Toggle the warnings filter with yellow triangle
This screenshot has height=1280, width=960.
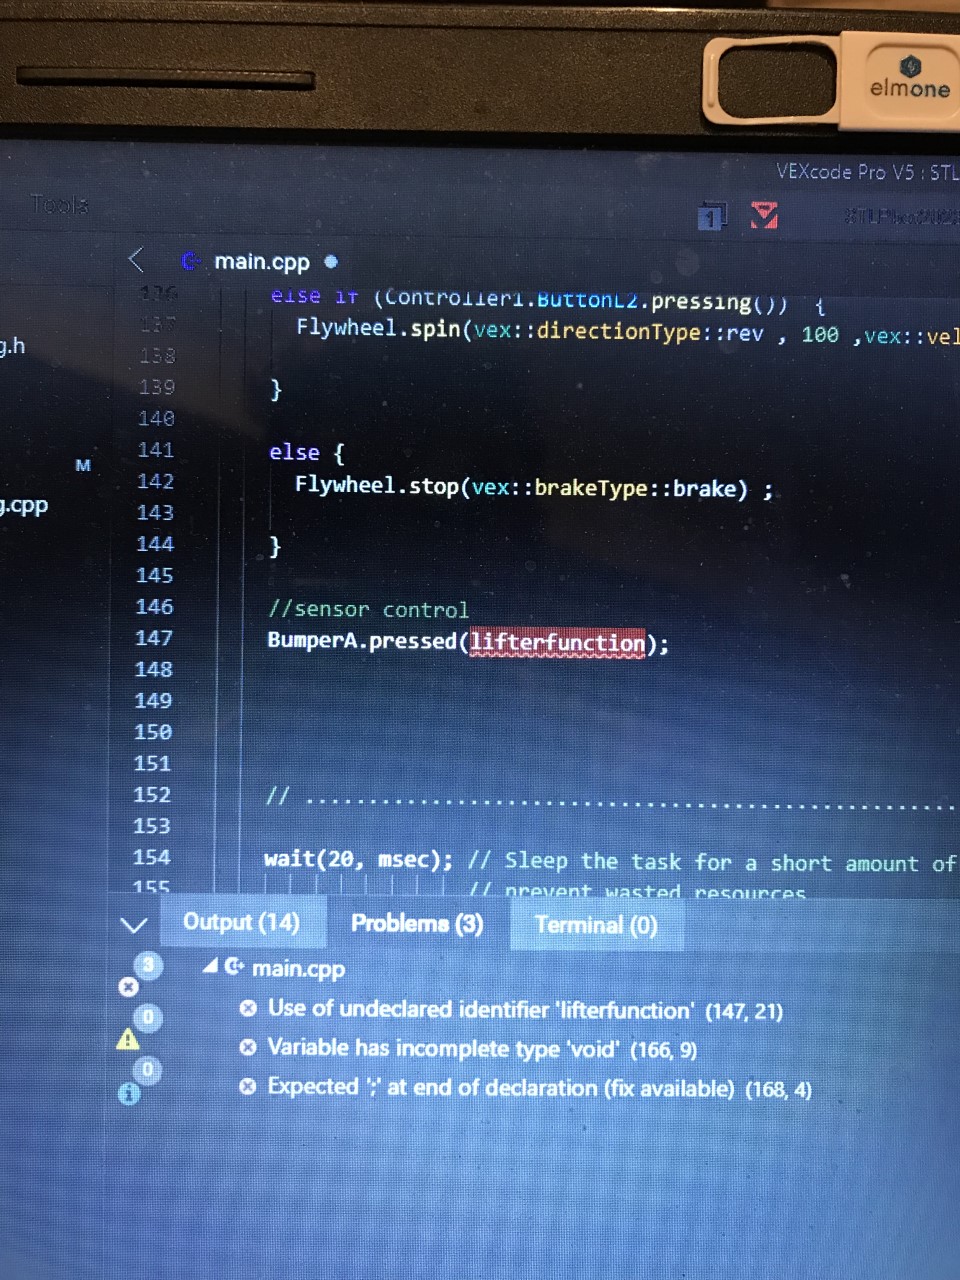pos(136,1030)
